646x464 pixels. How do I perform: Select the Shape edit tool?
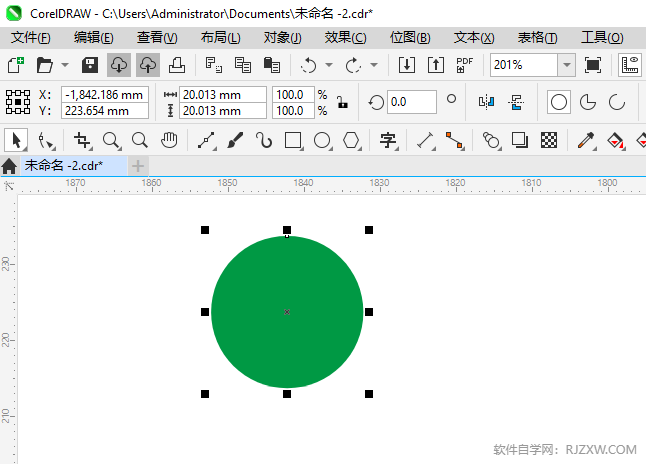point(46,141)
